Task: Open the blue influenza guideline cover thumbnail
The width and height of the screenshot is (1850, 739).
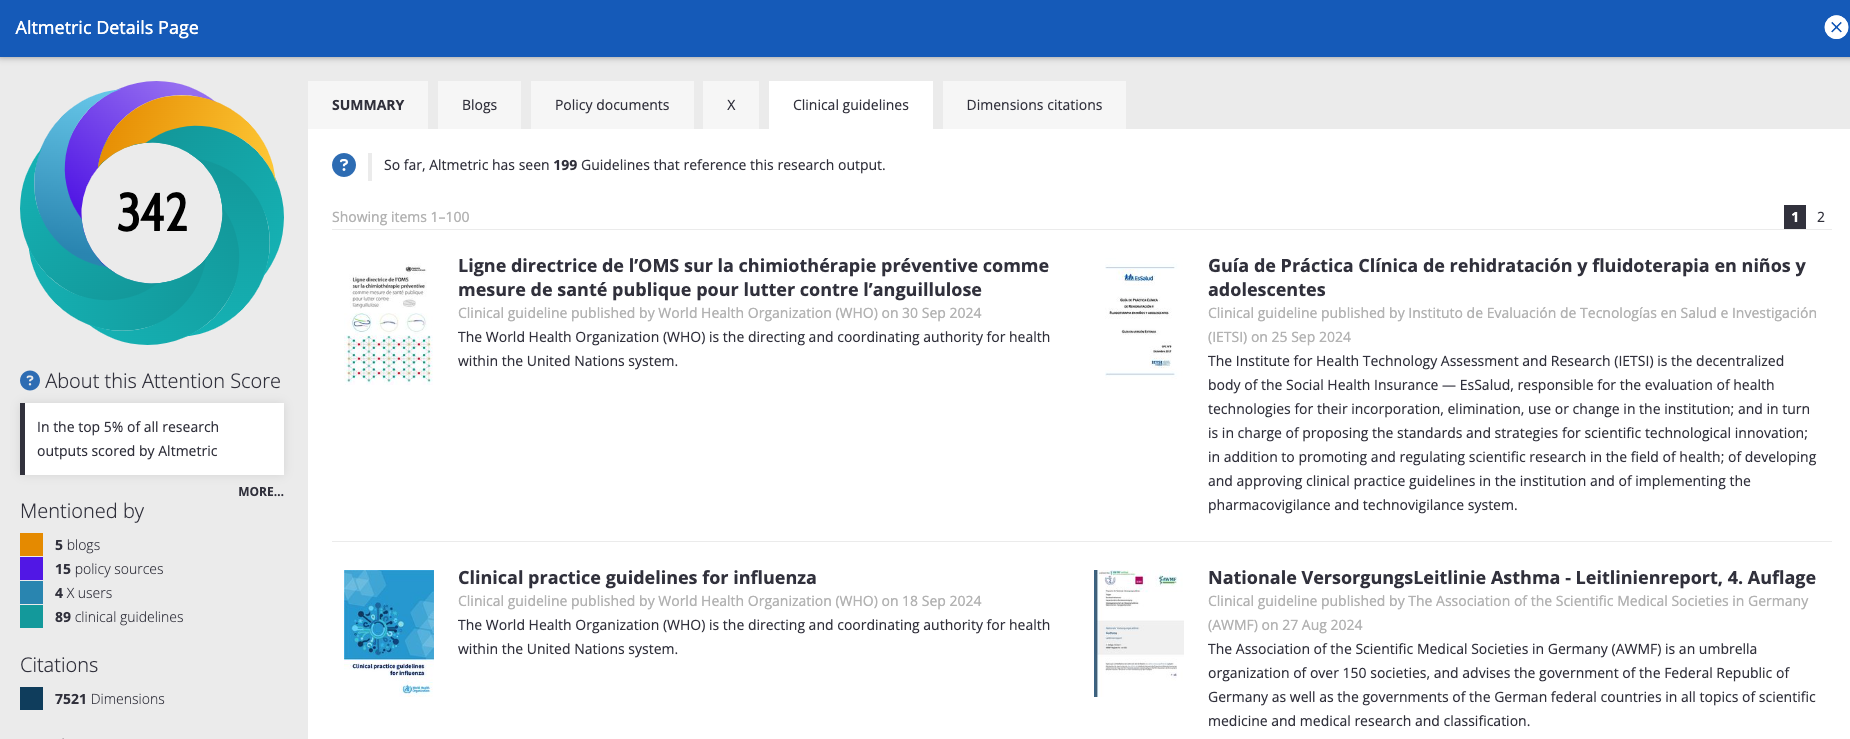Action: pos(389,631)
